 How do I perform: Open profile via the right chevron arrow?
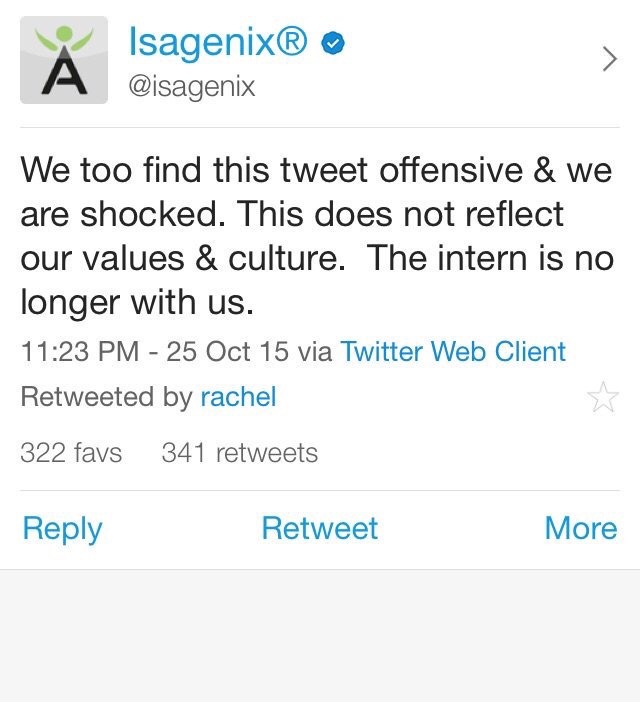609,60
